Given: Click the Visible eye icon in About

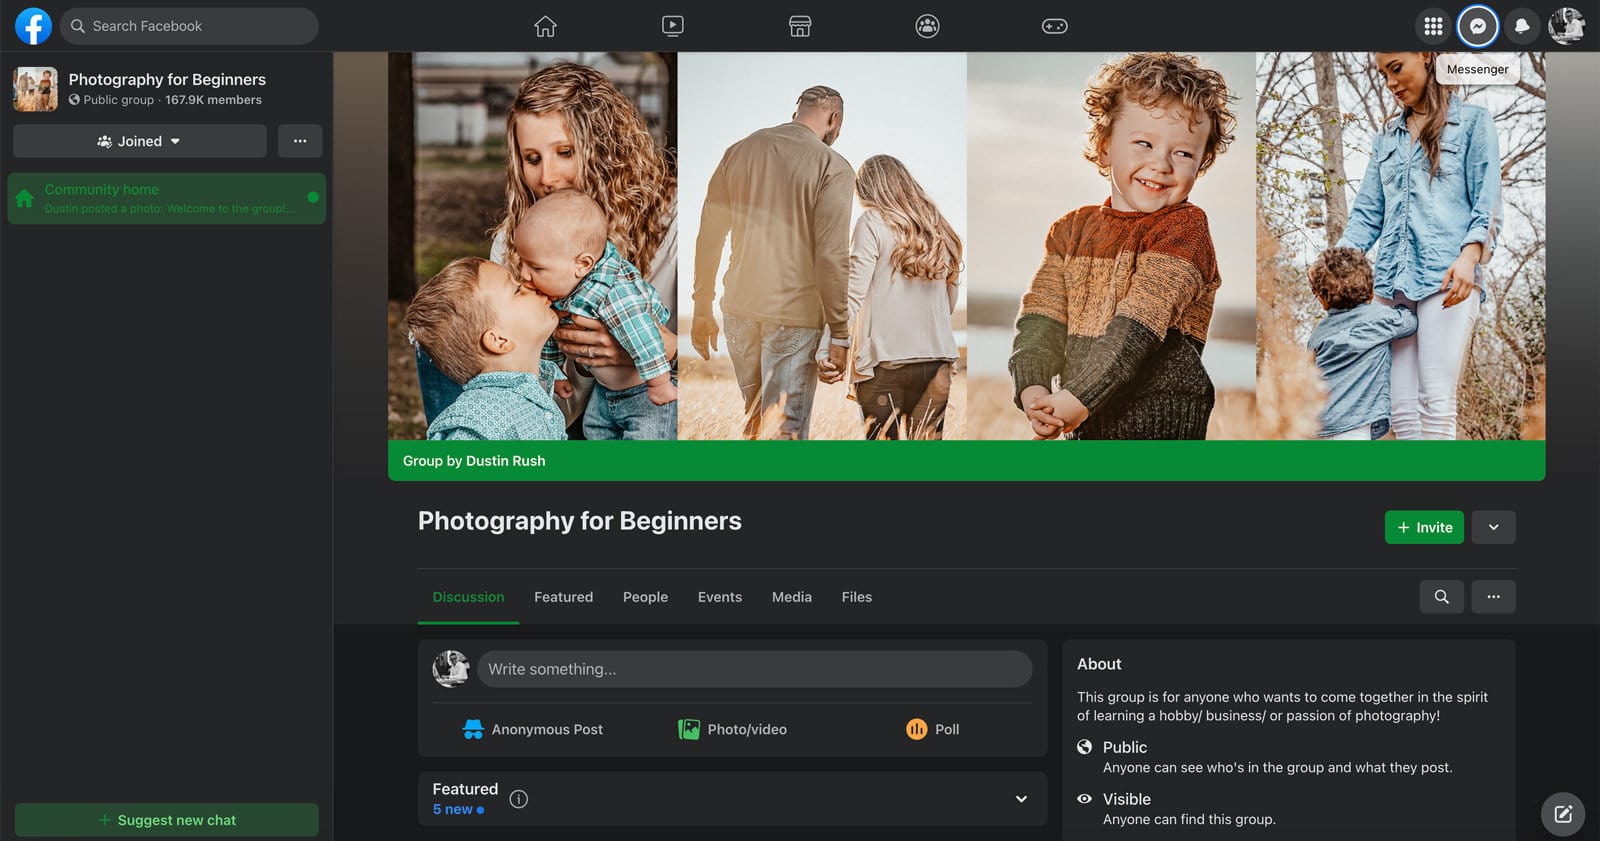Looking at the screenshot, I should coord(1084,799).
